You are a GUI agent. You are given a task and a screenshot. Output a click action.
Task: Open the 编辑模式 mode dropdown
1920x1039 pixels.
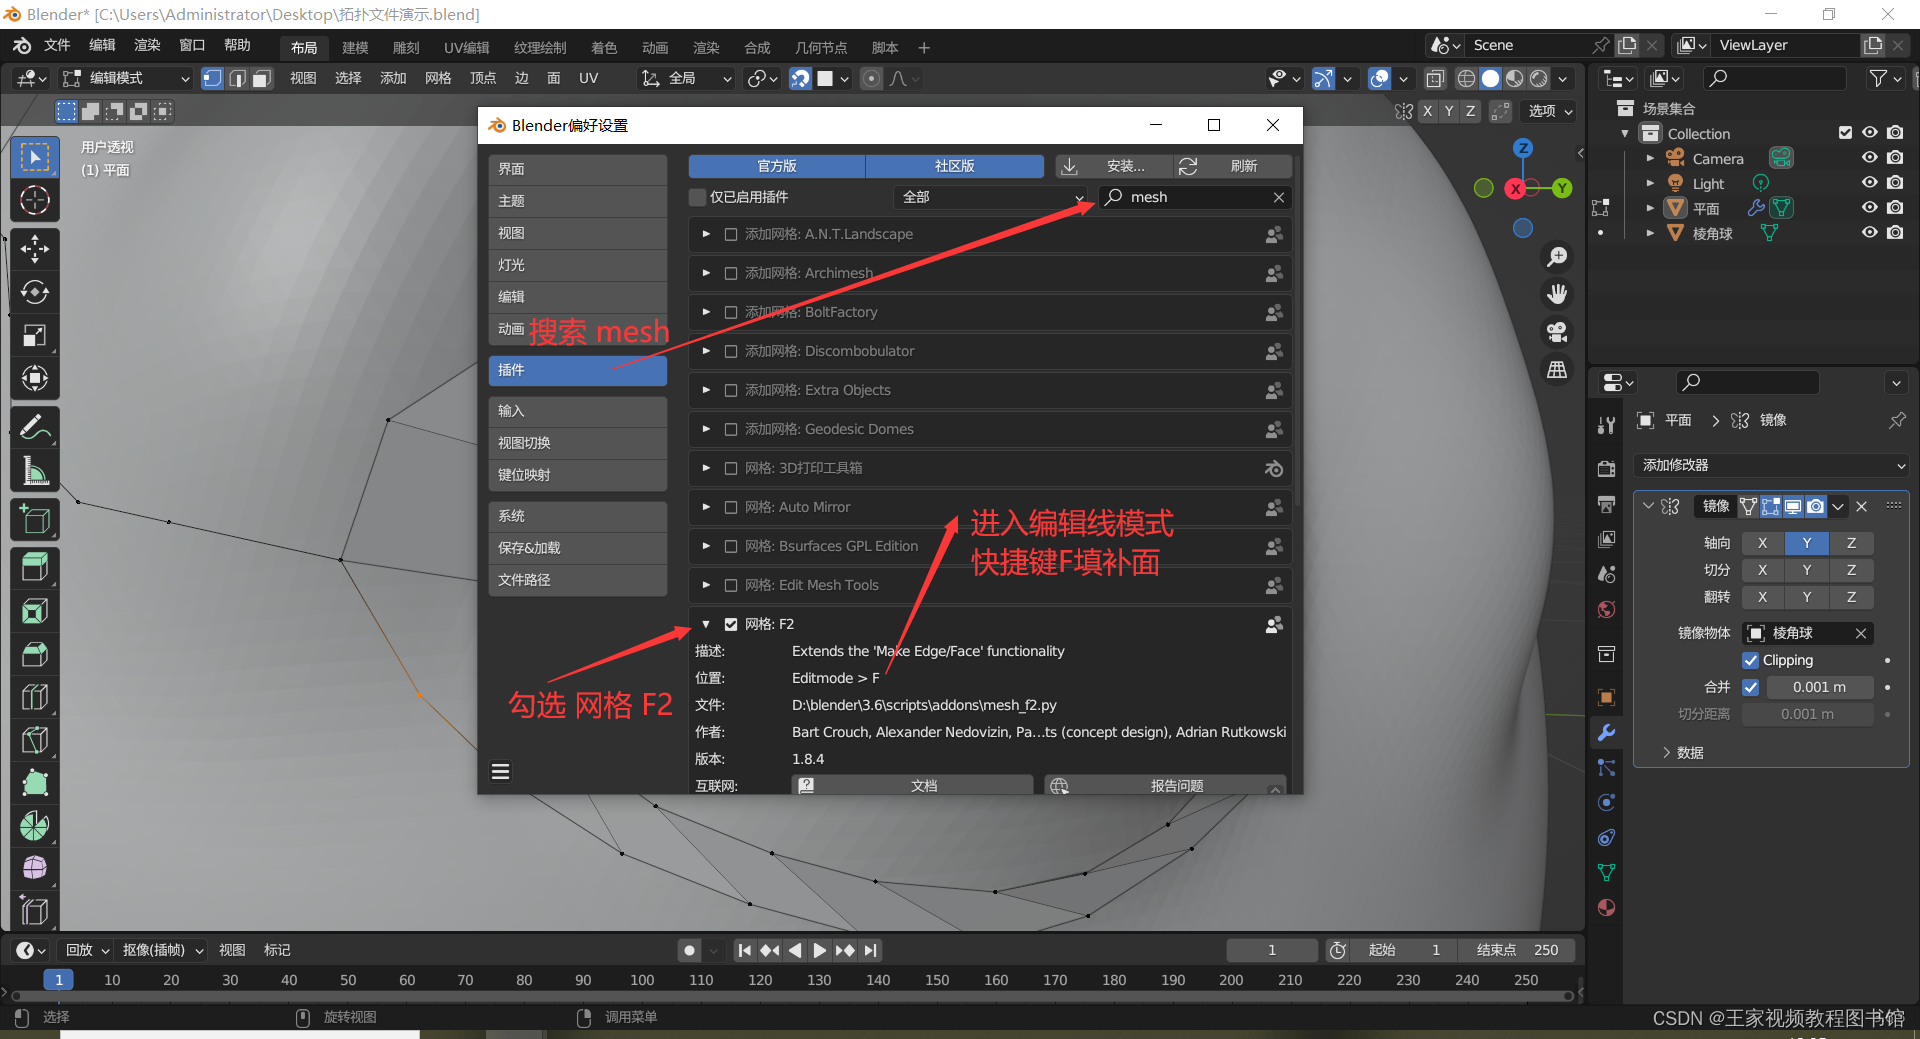(x=126, y=78)
